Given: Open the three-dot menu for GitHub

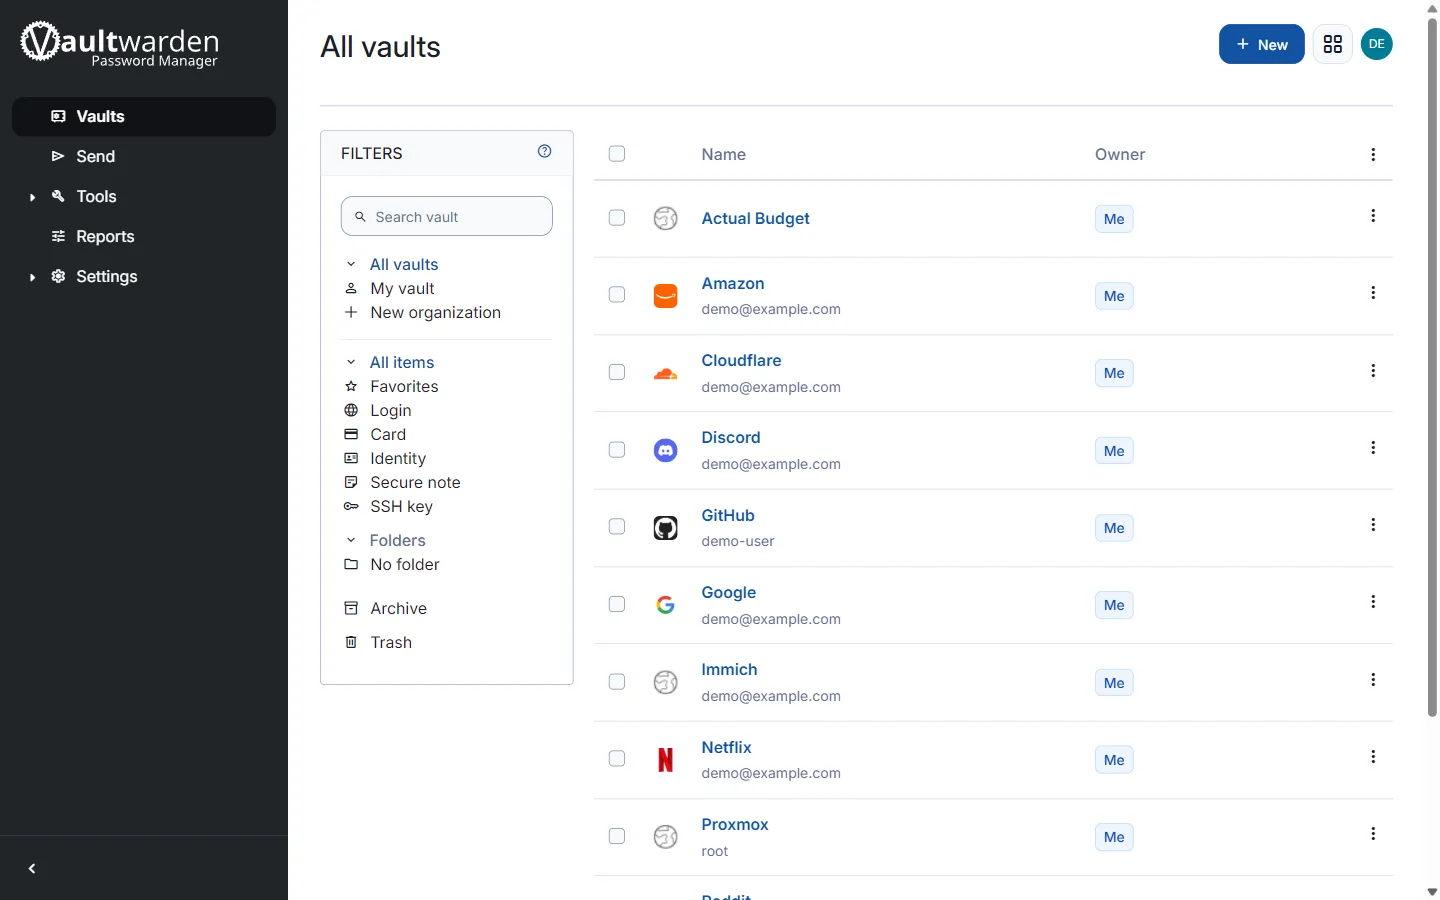Looking at the screenshot, I should tap(1373, 525).
